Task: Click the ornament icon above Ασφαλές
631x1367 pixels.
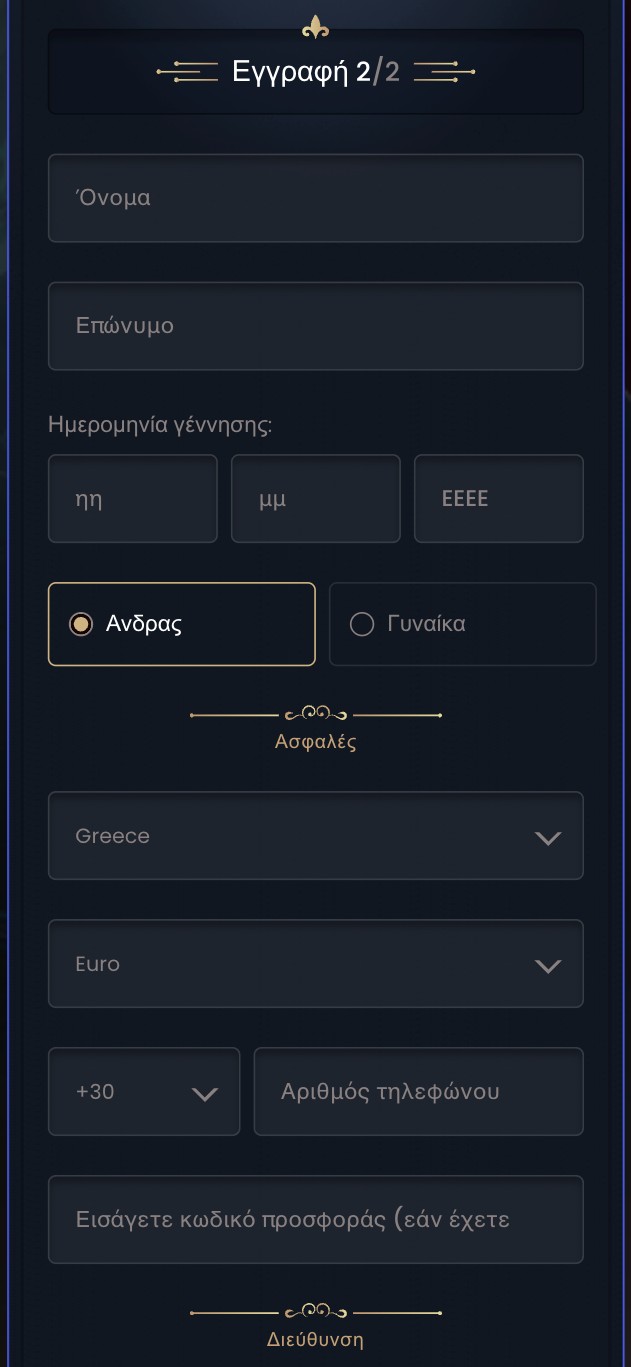Action: tap(316, 714)
